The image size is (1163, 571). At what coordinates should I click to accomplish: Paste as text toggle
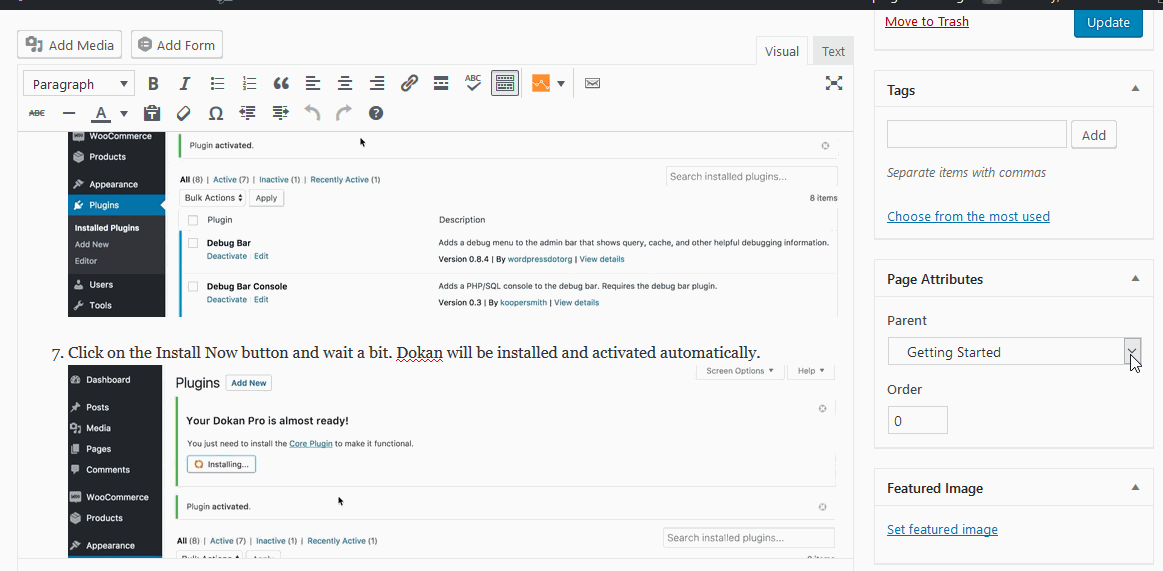coord(152,113)
